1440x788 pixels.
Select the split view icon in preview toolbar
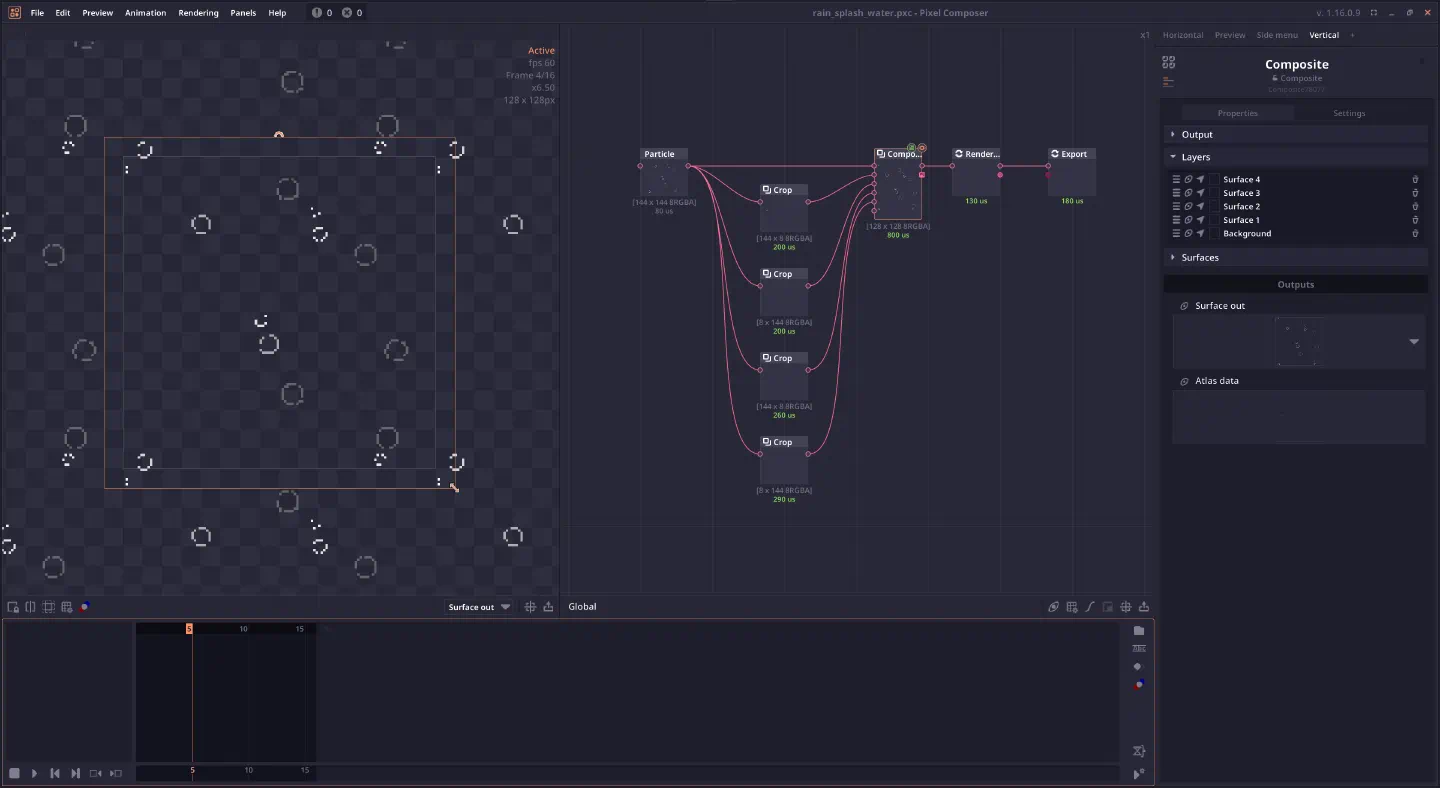[x=30, y=606]
